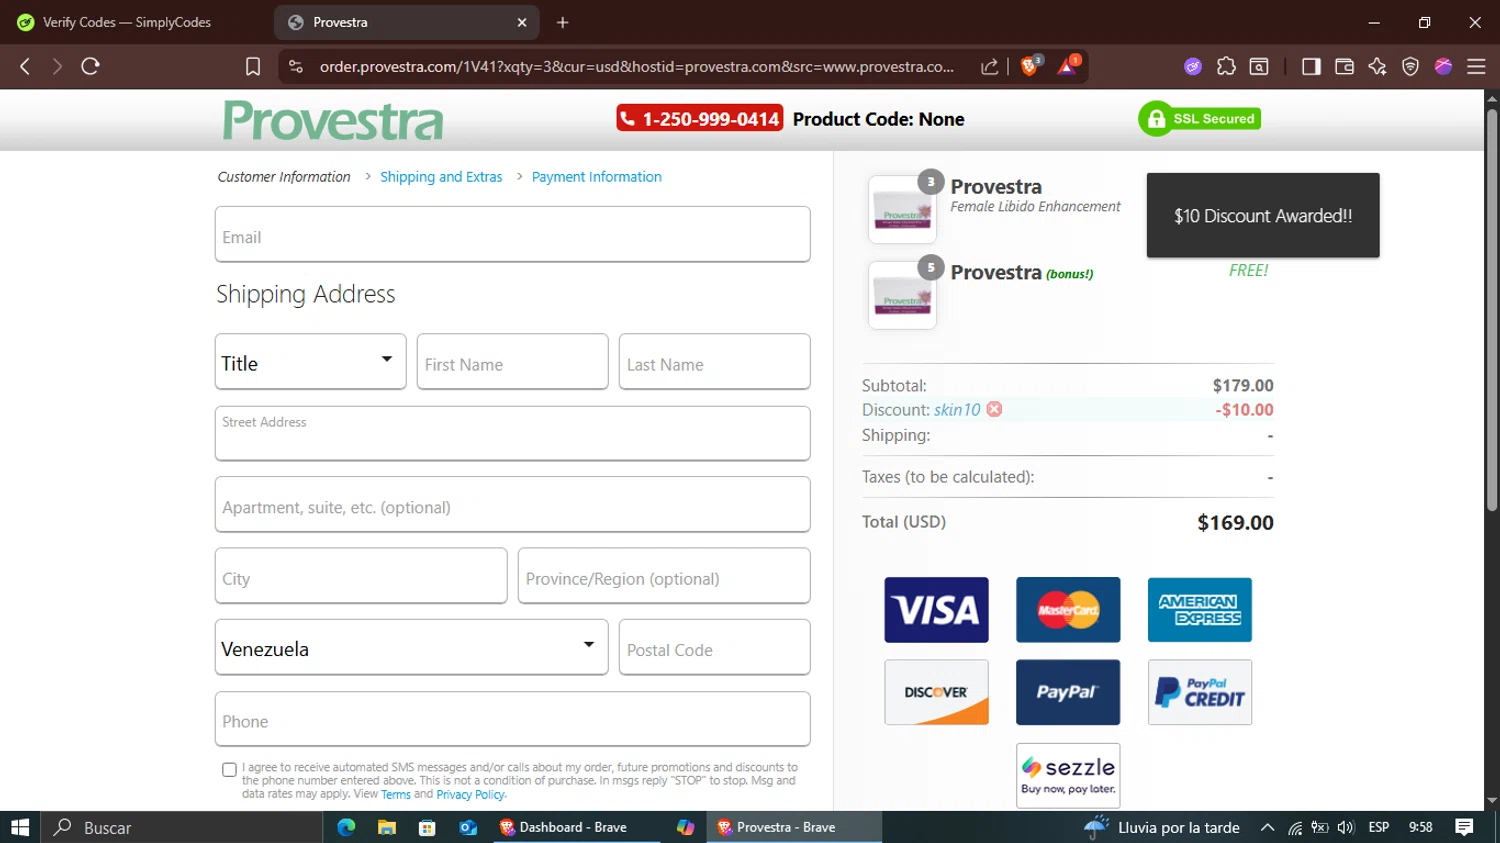1500x843 pixels.
Task: Click the Provestra Female Libido product thumbnail
Action: point(902,210)
